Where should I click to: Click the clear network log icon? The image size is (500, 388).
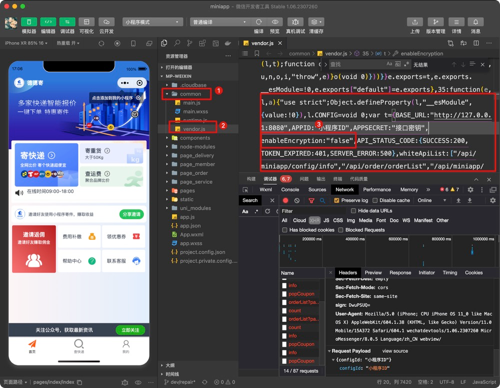click(x=297, y=200)
